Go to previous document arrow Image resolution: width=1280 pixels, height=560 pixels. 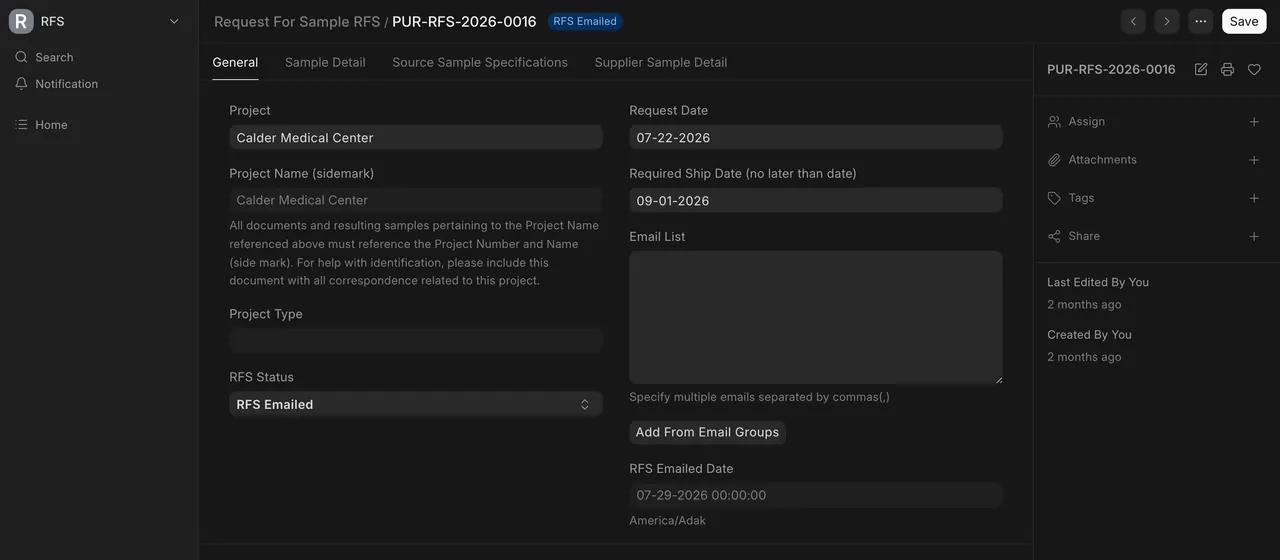(1133, 21)
